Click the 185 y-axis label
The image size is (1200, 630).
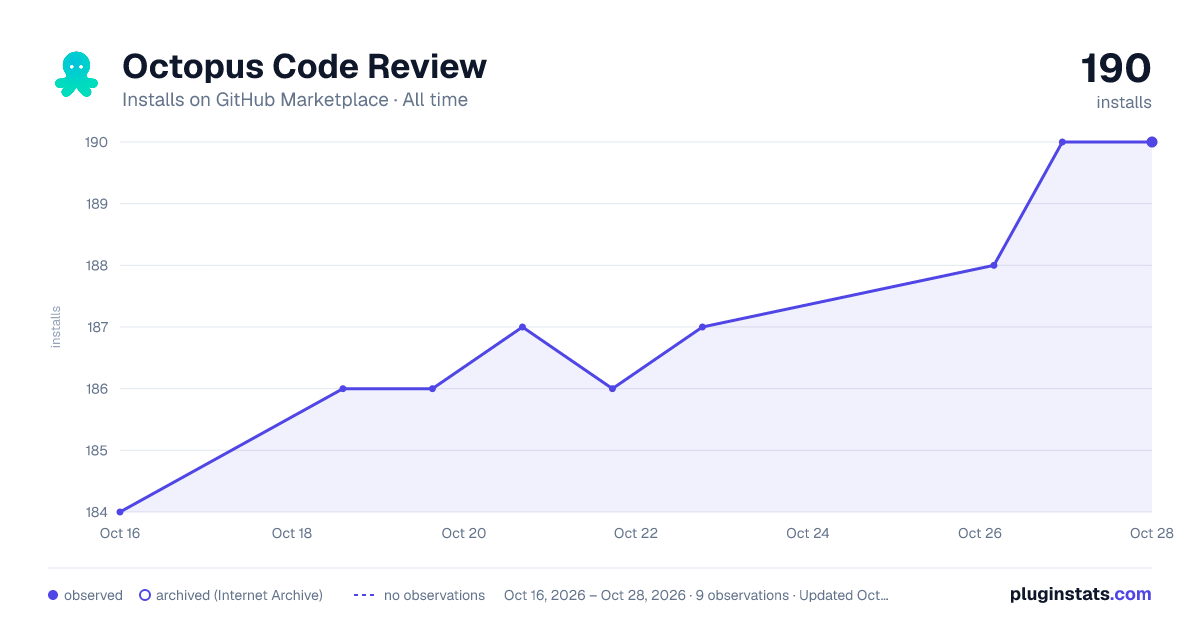(96, 450)
